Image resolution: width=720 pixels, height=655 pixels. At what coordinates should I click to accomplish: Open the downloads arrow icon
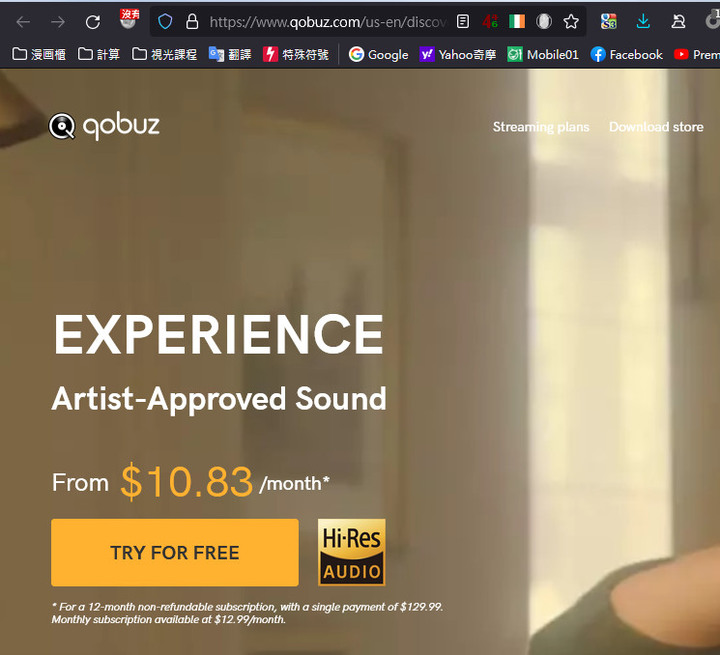[x=643, y=21]
